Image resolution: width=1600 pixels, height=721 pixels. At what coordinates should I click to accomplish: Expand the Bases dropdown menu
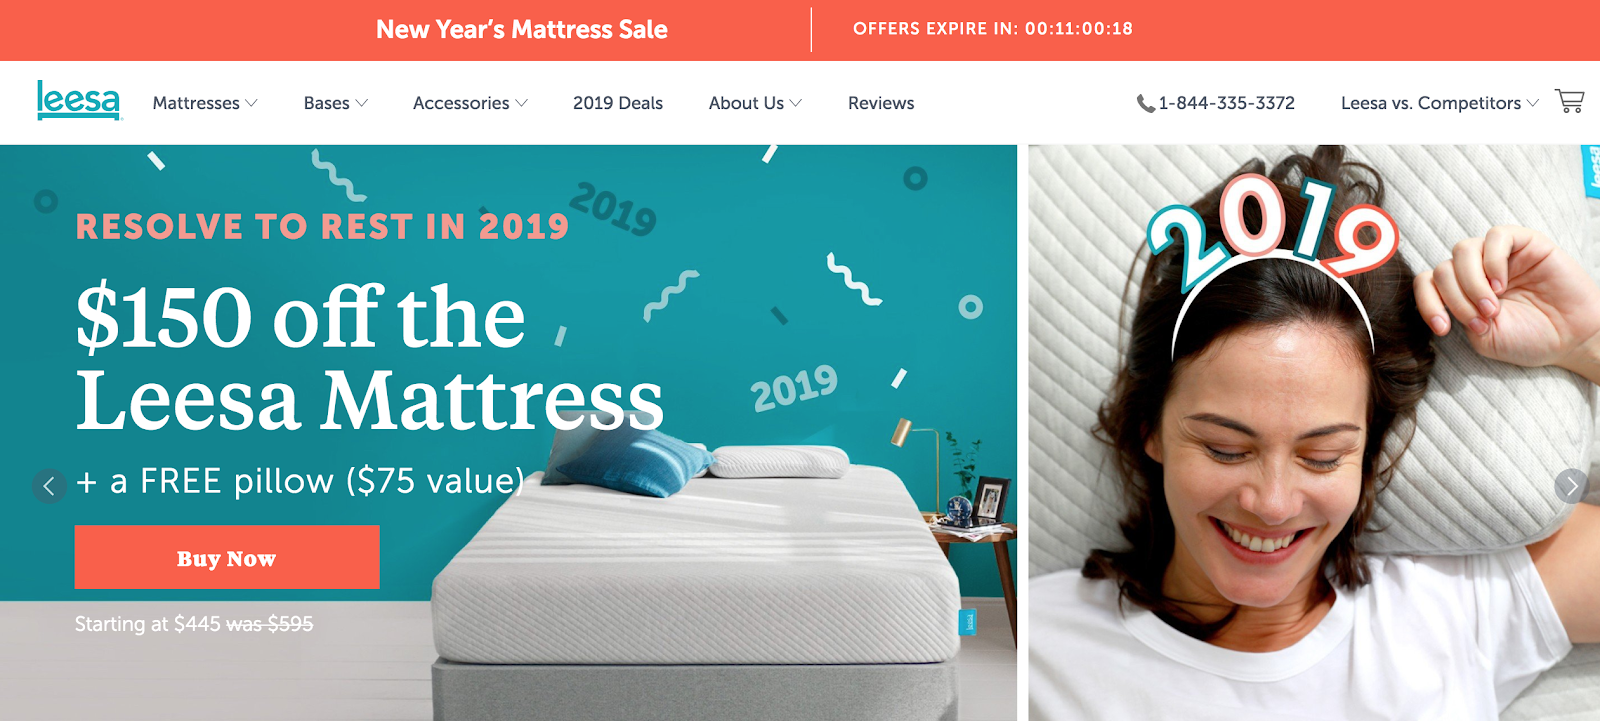tap(336, 103)
